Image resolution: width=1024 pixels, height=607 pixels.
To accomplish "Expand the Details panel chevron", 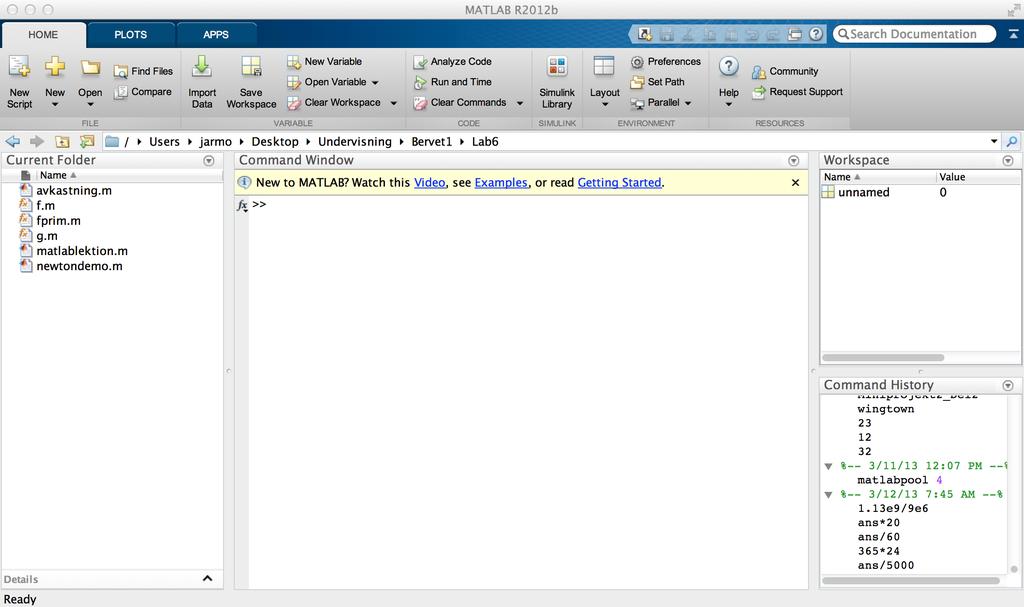I will [x=208, y=578].
